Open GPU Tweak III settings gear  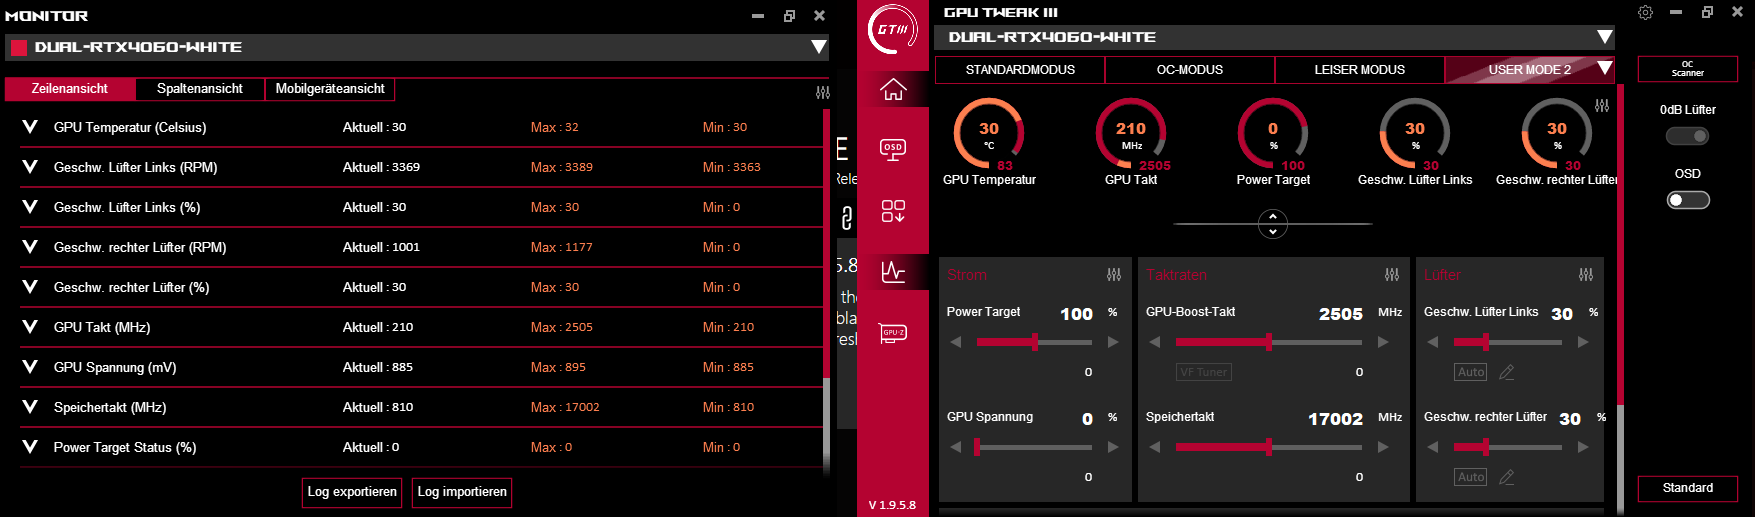1645,12
